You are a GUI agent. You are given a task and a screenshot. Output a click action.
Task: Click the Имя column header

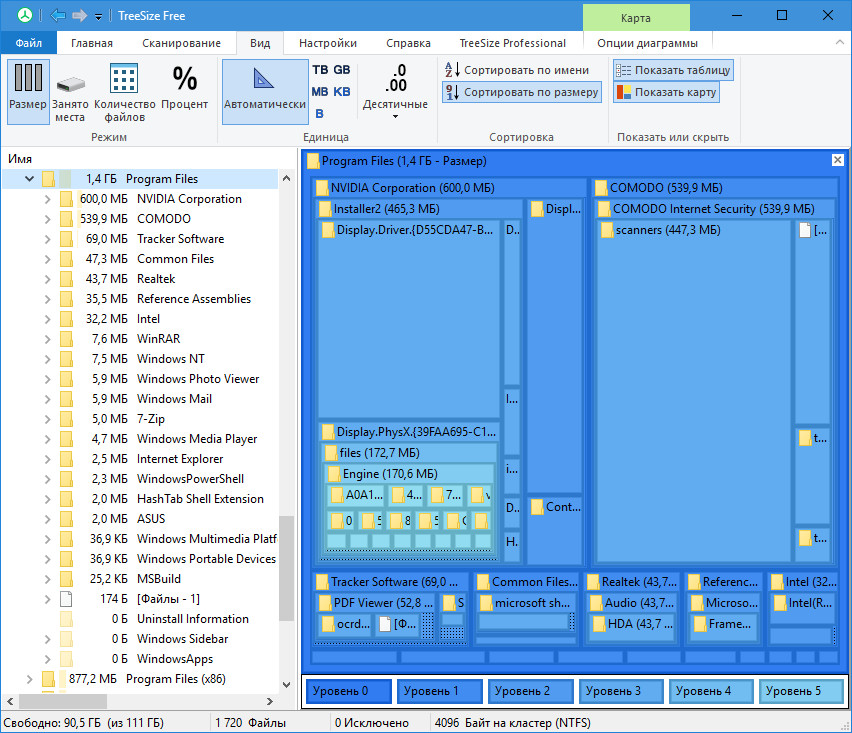[20, 159]
